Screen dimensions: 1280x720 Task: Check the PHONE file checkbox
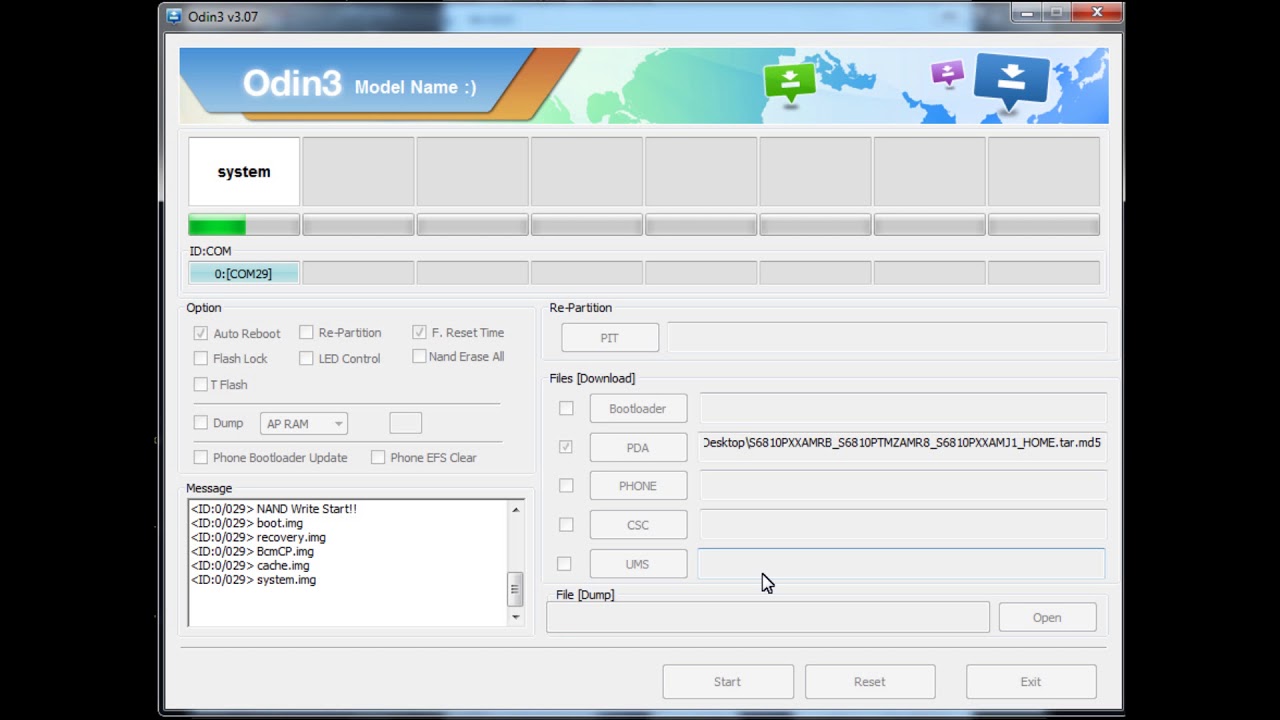tap(566, 485)
